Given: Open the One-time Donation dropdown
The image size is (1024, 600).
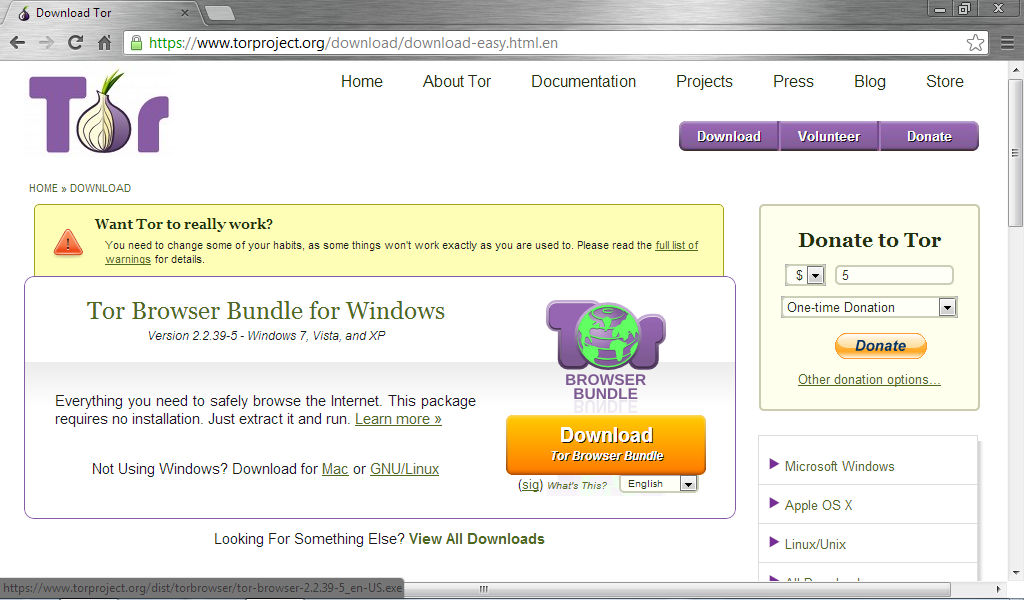Looking at the screenshot, I should (868, 307).
